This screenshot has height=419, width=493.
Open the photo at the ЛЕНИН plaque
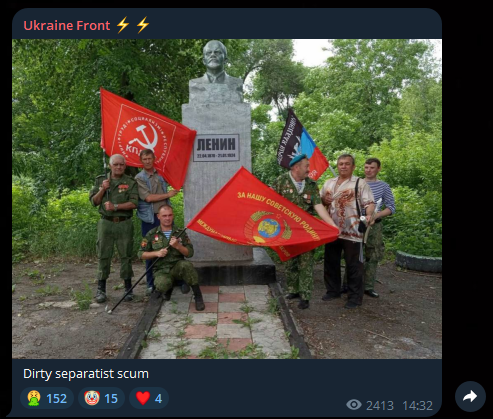[x=216, y=147]
